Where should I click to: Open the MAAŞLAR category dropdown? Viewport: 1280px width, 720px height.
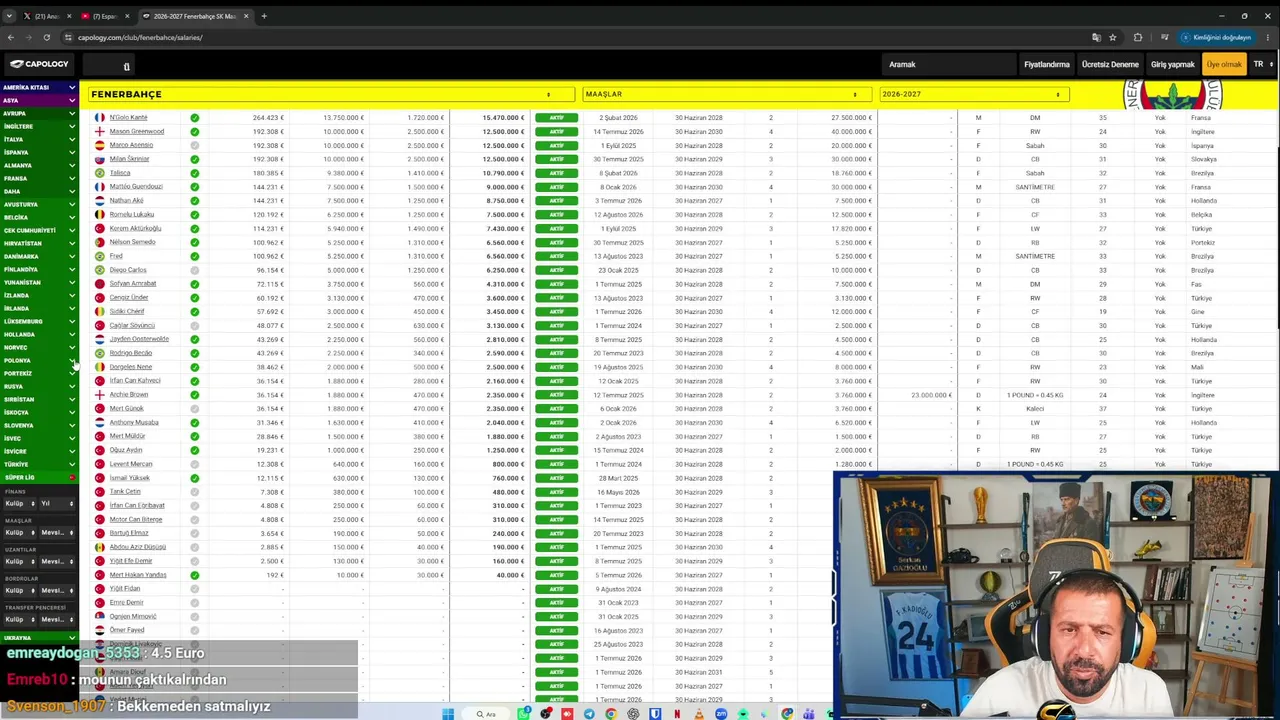(x=725, y=94)
